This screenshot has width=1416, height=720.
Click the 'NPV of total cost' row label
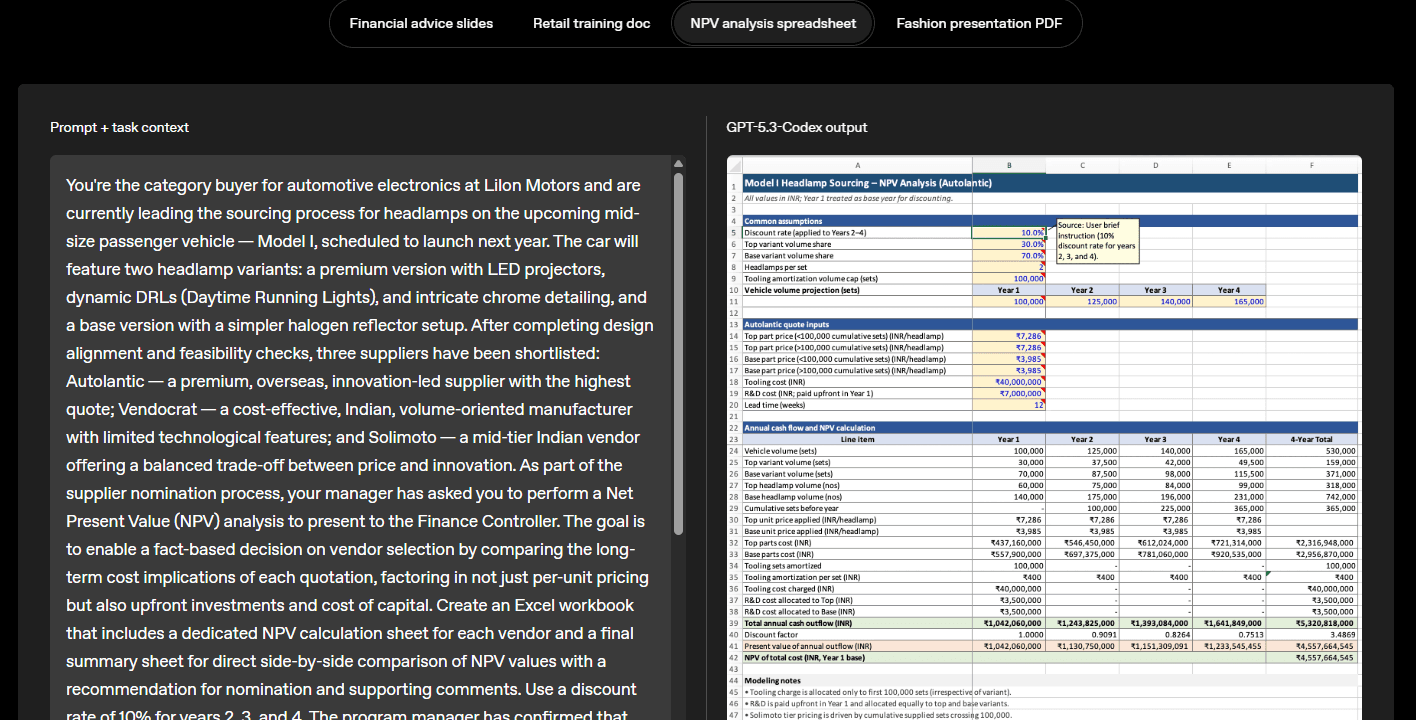(805, 657)
